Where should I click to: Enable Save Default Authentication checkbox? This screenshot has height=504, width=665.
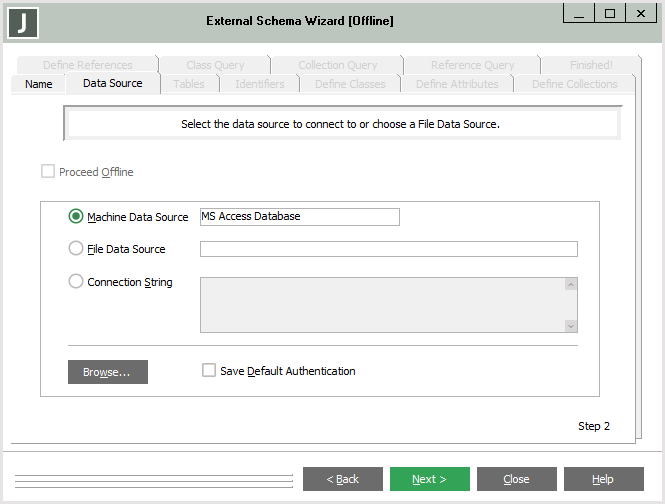(x=209, y=370)
